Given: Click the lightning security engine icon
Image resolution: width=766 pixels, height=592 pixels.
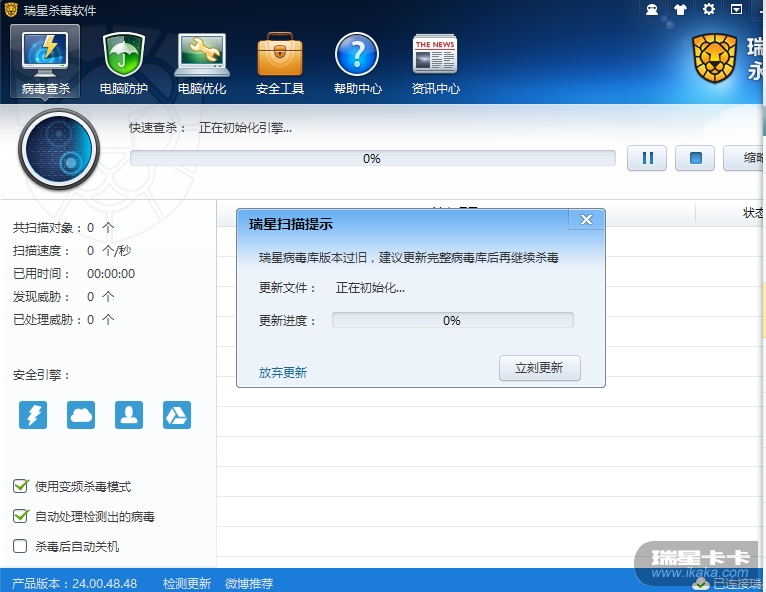Looking at the screenshot, I should click(33, 415).
